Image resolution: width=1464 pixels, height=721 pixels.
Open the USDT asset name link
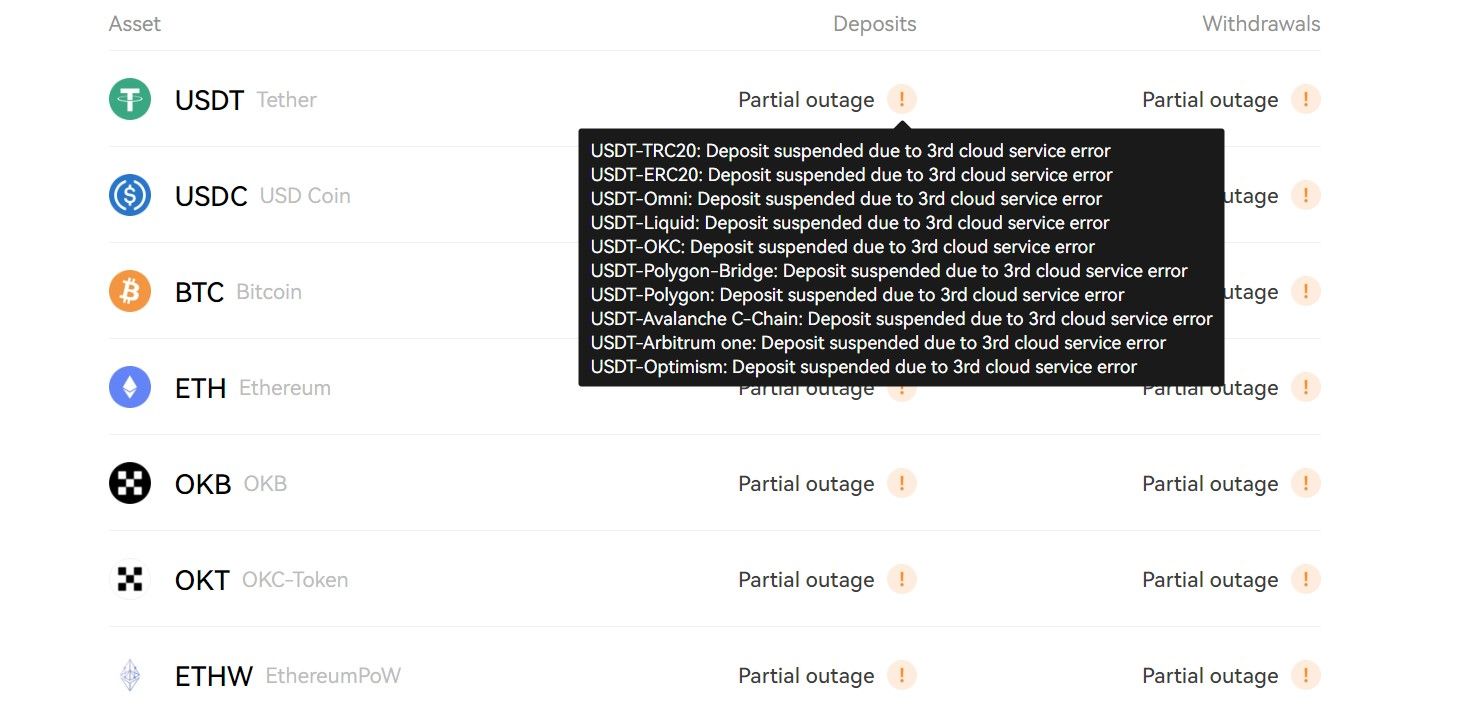(x=209, y=100)
